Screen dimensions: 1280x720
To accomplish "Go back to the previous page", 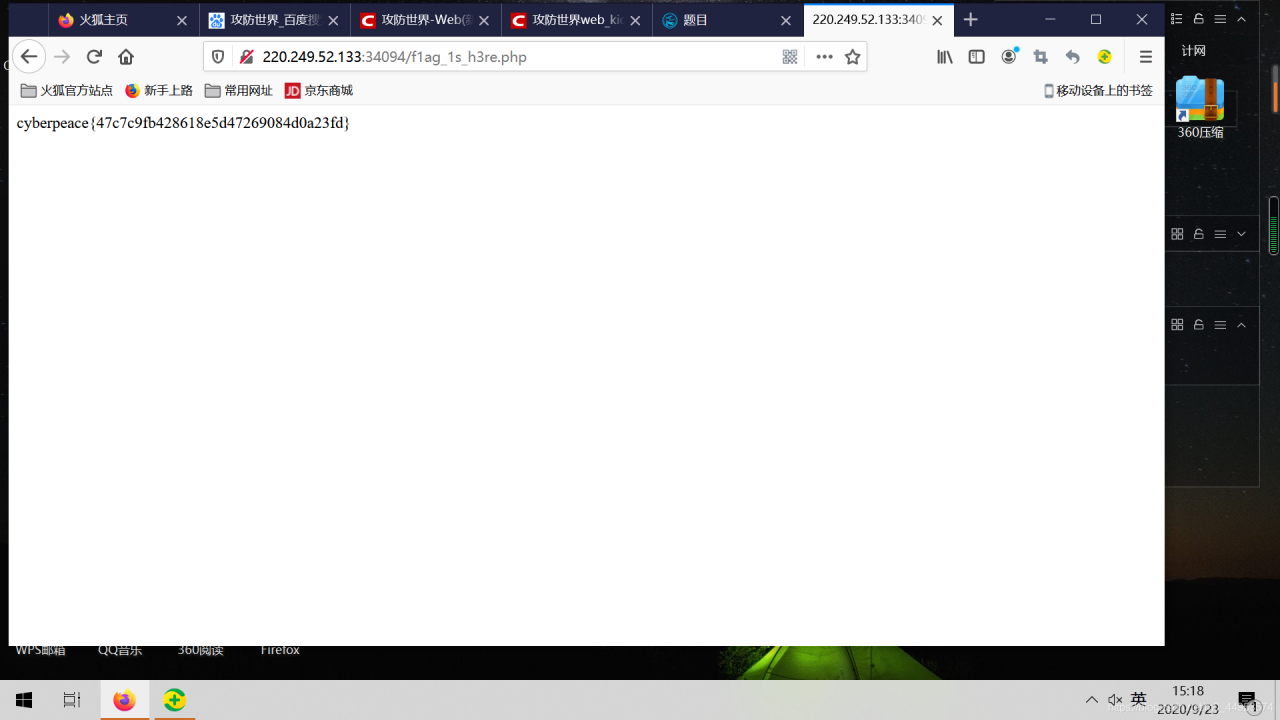I will [29, 57].
